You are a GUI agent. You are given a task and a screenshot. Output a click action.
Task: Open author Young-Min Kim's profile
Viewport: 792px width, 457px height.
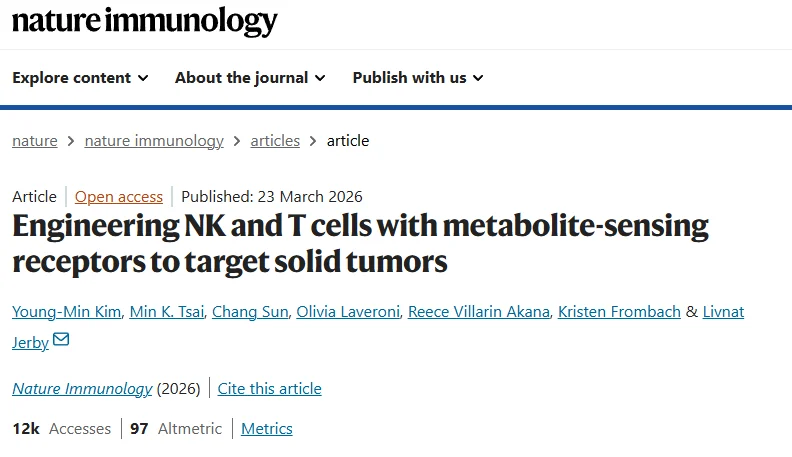click(x=66, y=312)
